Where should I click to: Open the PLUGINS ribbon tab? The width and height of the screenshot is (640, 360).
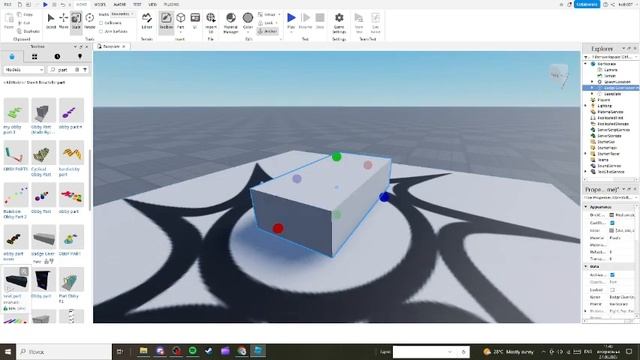(x=171, y=4)
